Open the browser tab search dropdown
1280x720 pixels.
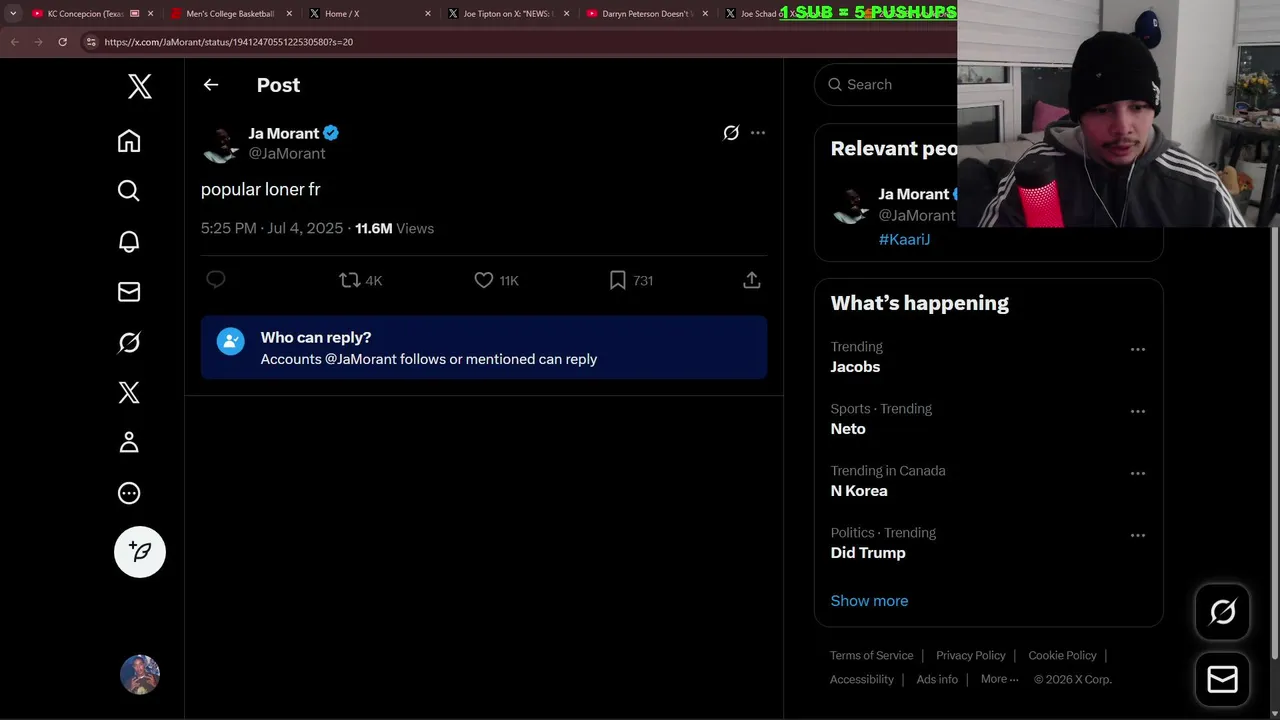12,14
